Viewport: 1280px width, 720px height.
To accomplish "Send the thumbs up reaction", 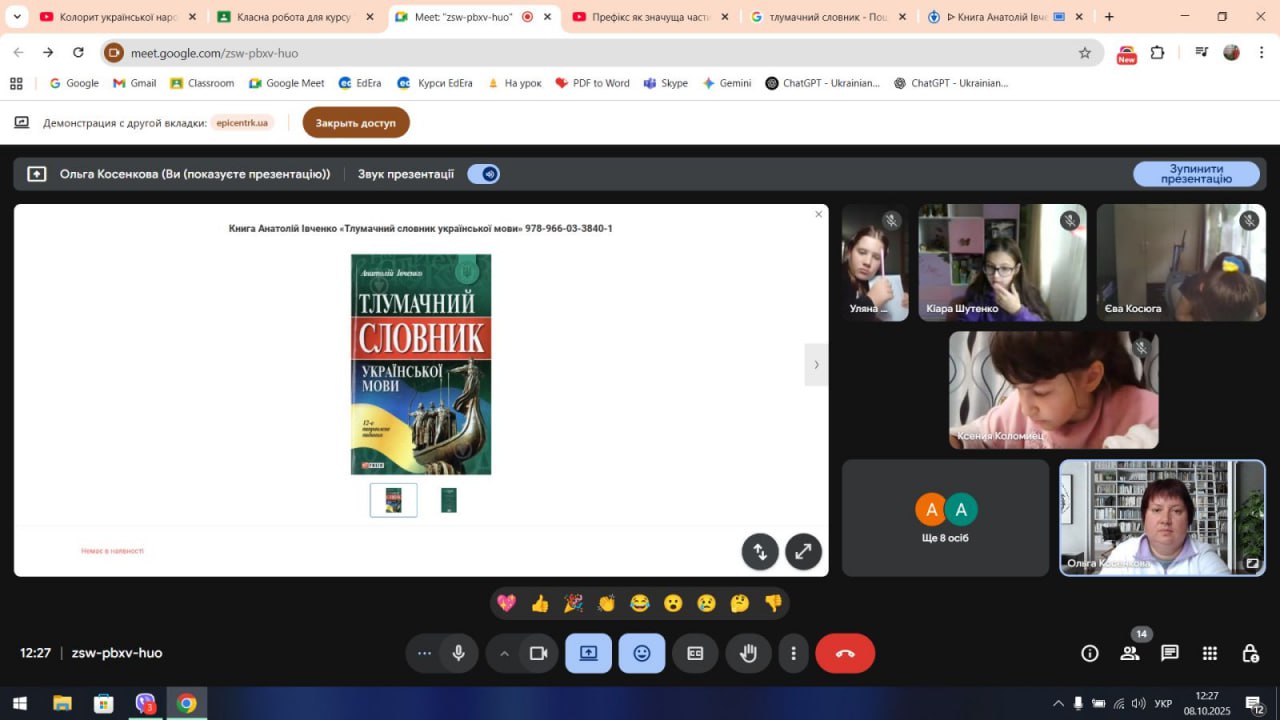I will coord(540,603).
